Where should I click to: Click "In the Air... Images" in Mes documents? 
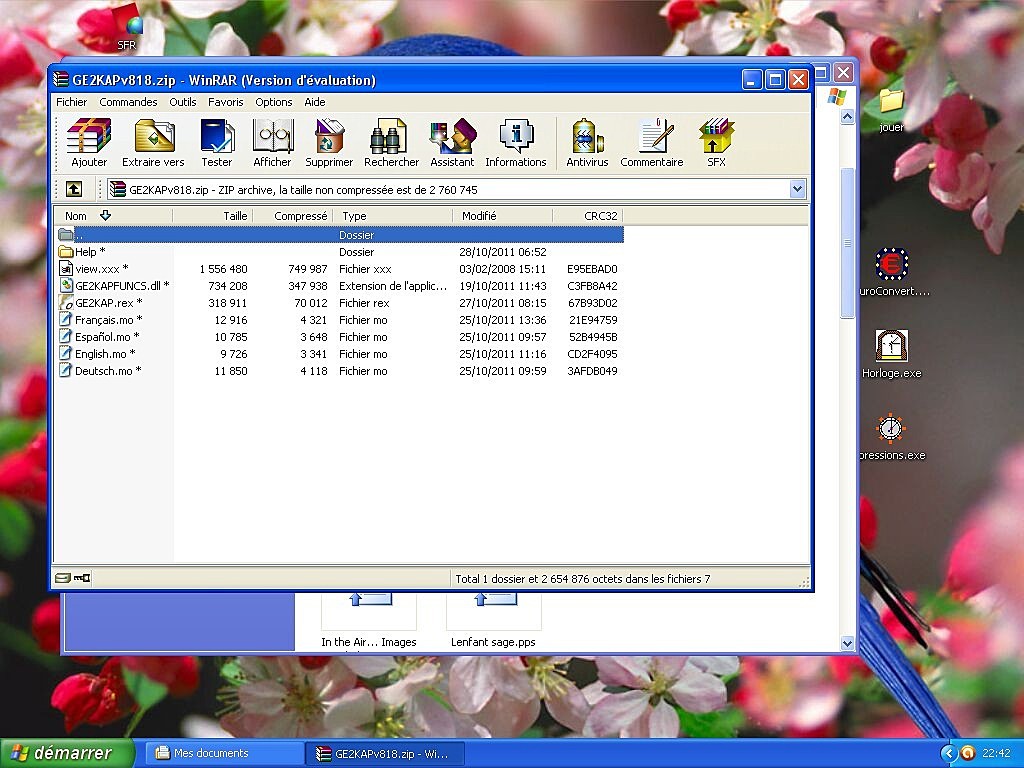point(369,642)
